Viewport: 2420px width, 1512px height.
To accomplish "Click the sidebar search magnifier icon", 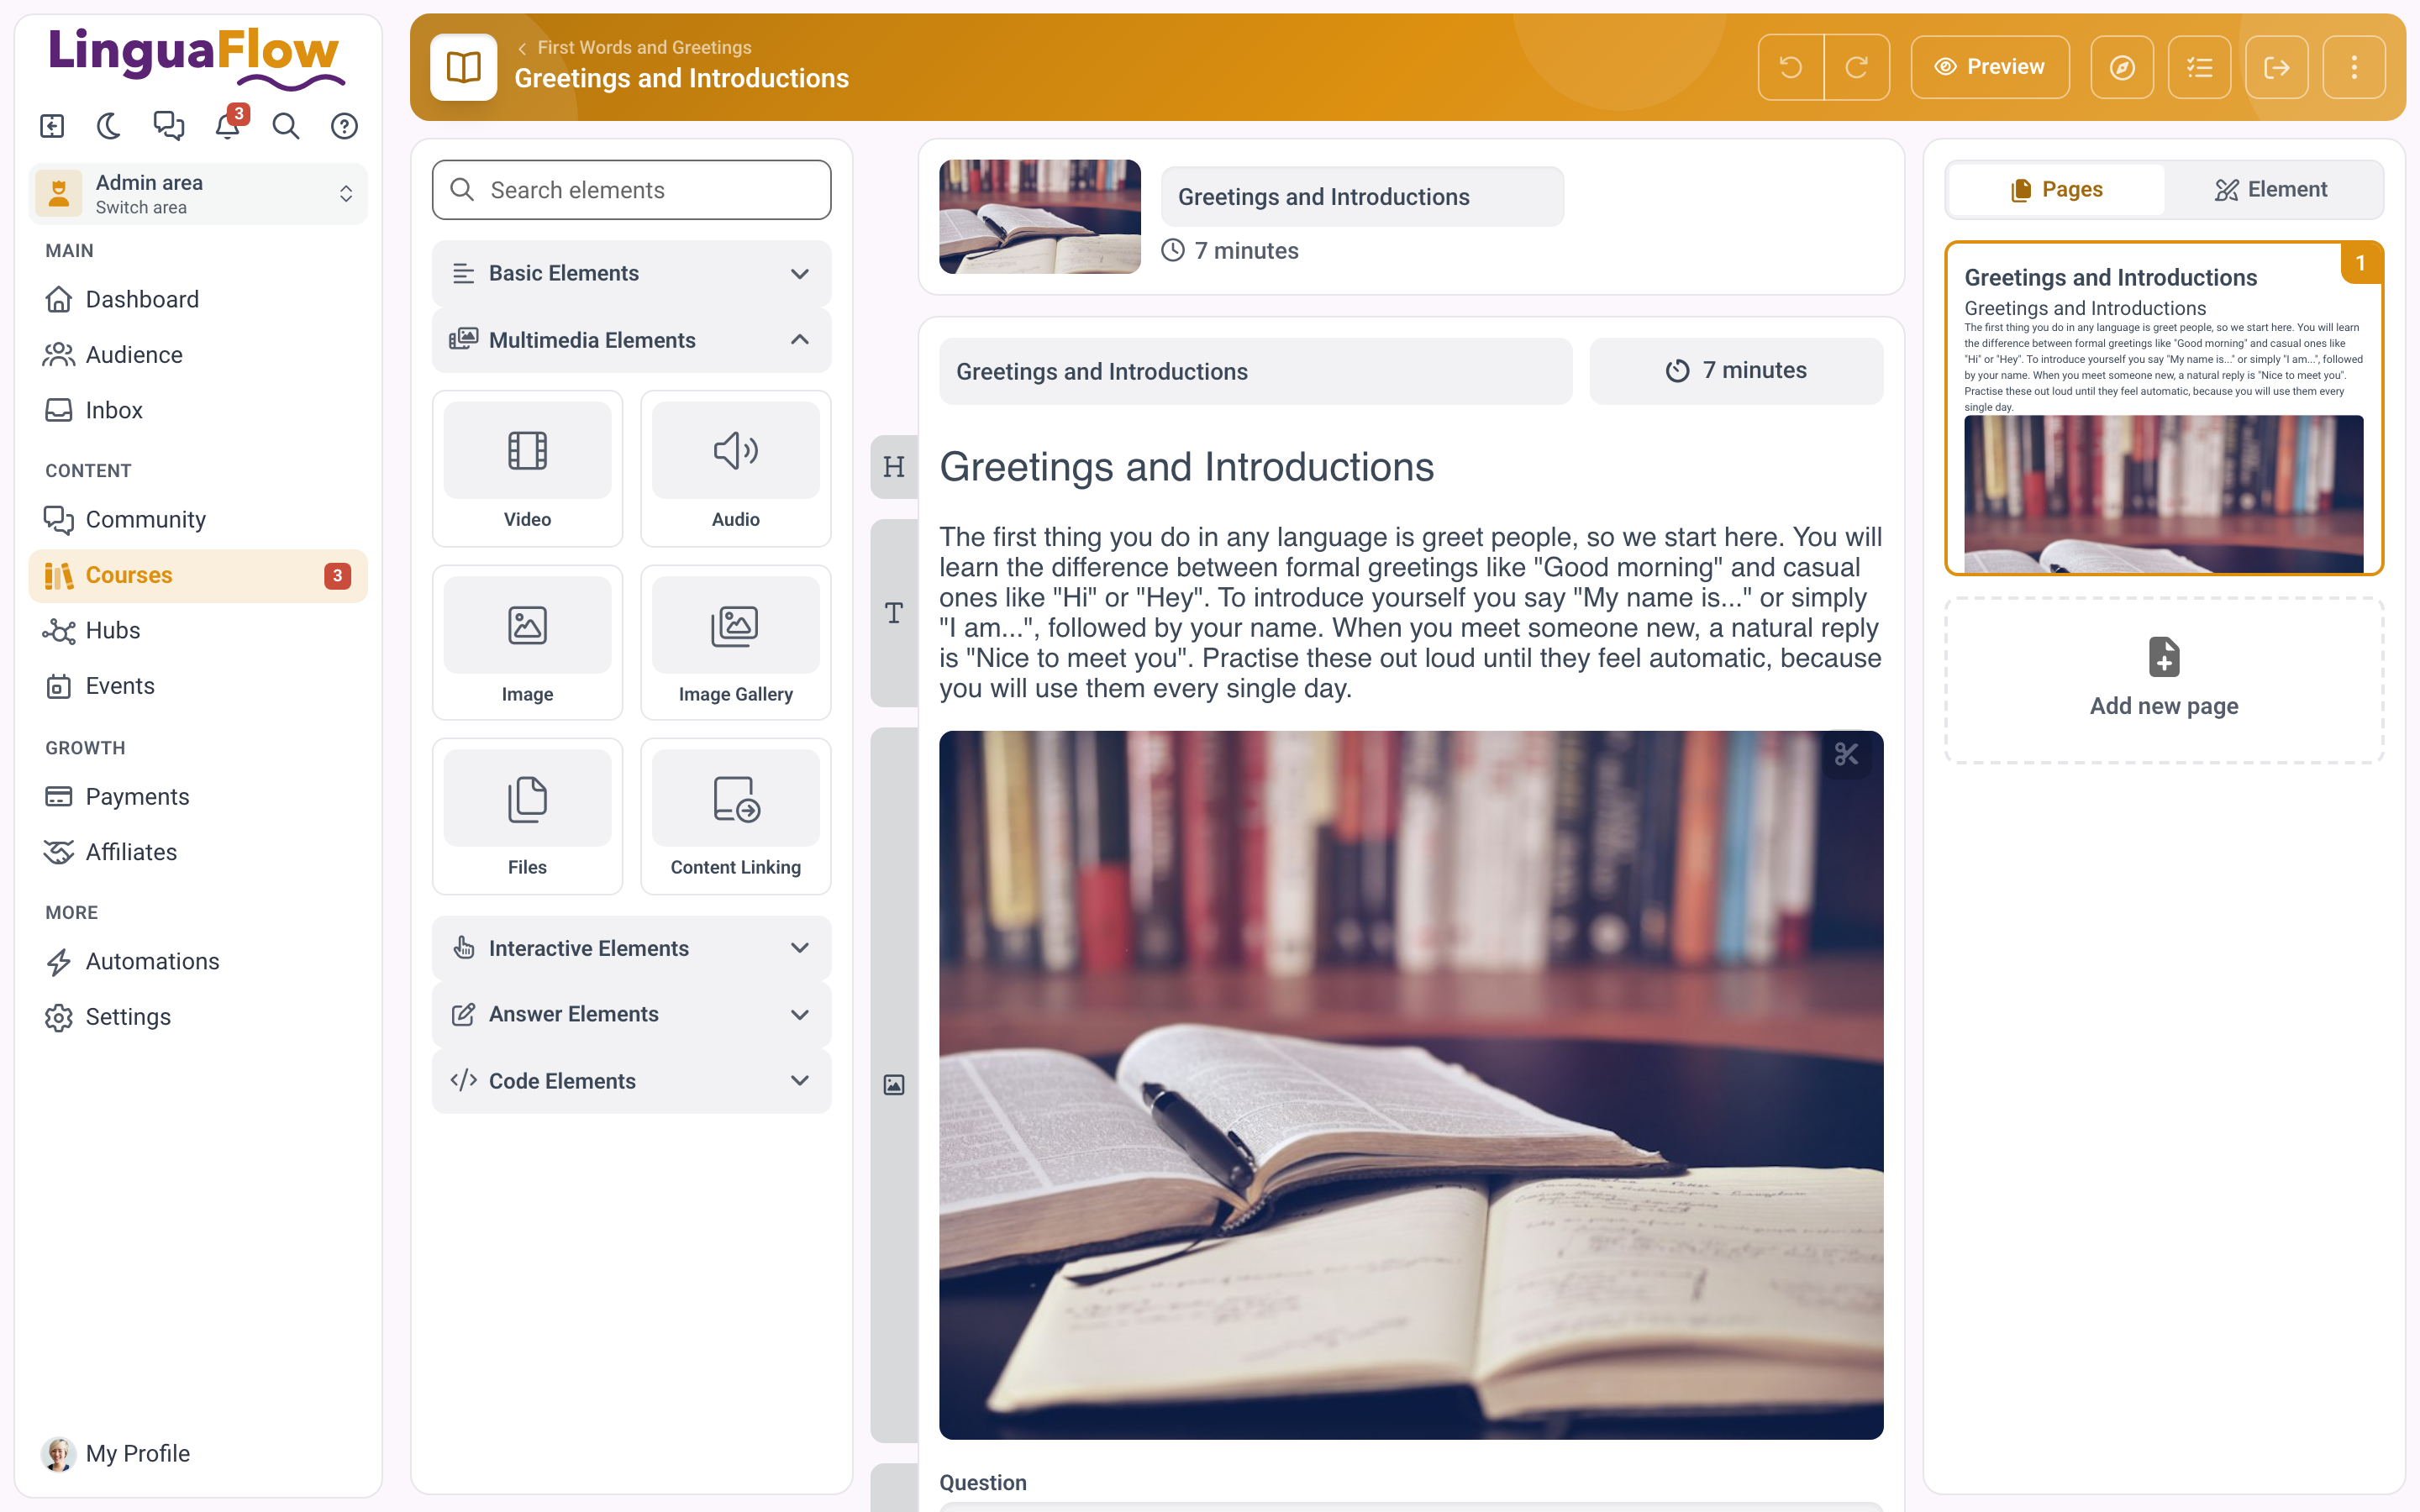I will click(286, 126).
